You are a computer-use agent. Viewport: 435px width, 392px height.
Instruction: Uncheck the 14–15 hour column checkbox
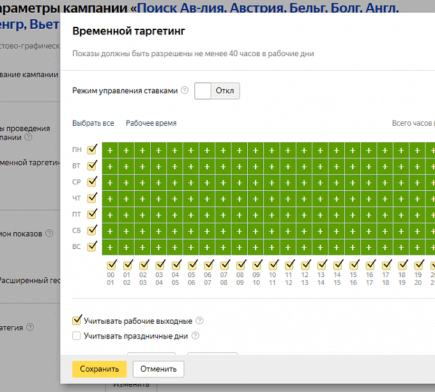tap(338, 265)
